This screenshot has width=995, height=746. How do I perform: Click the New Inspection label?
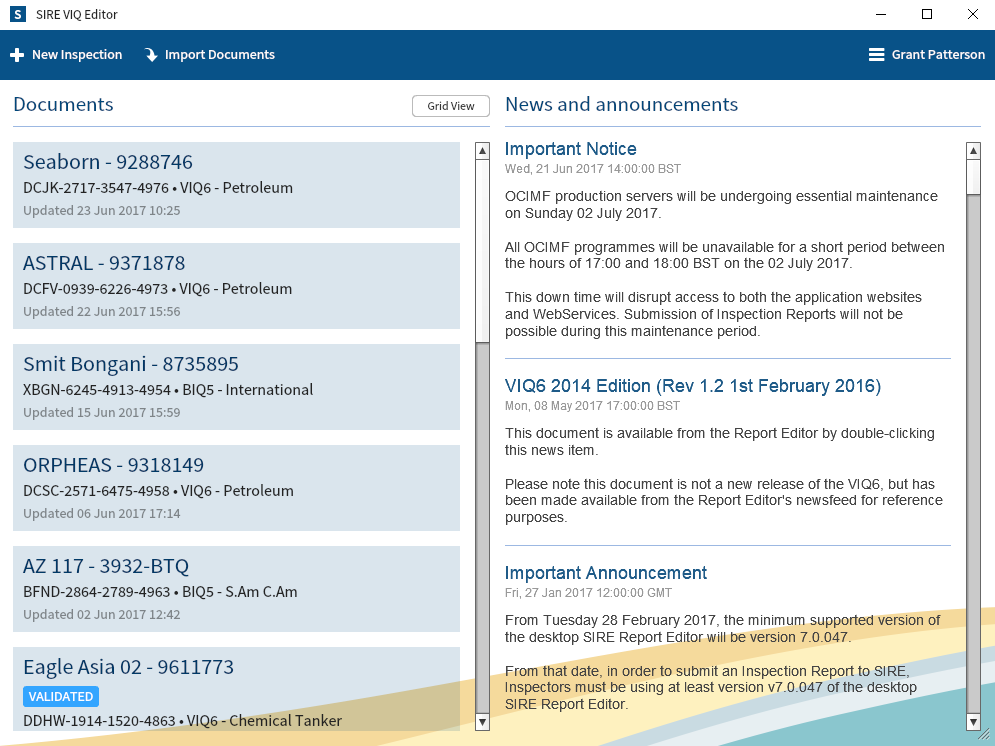(77, 55)
